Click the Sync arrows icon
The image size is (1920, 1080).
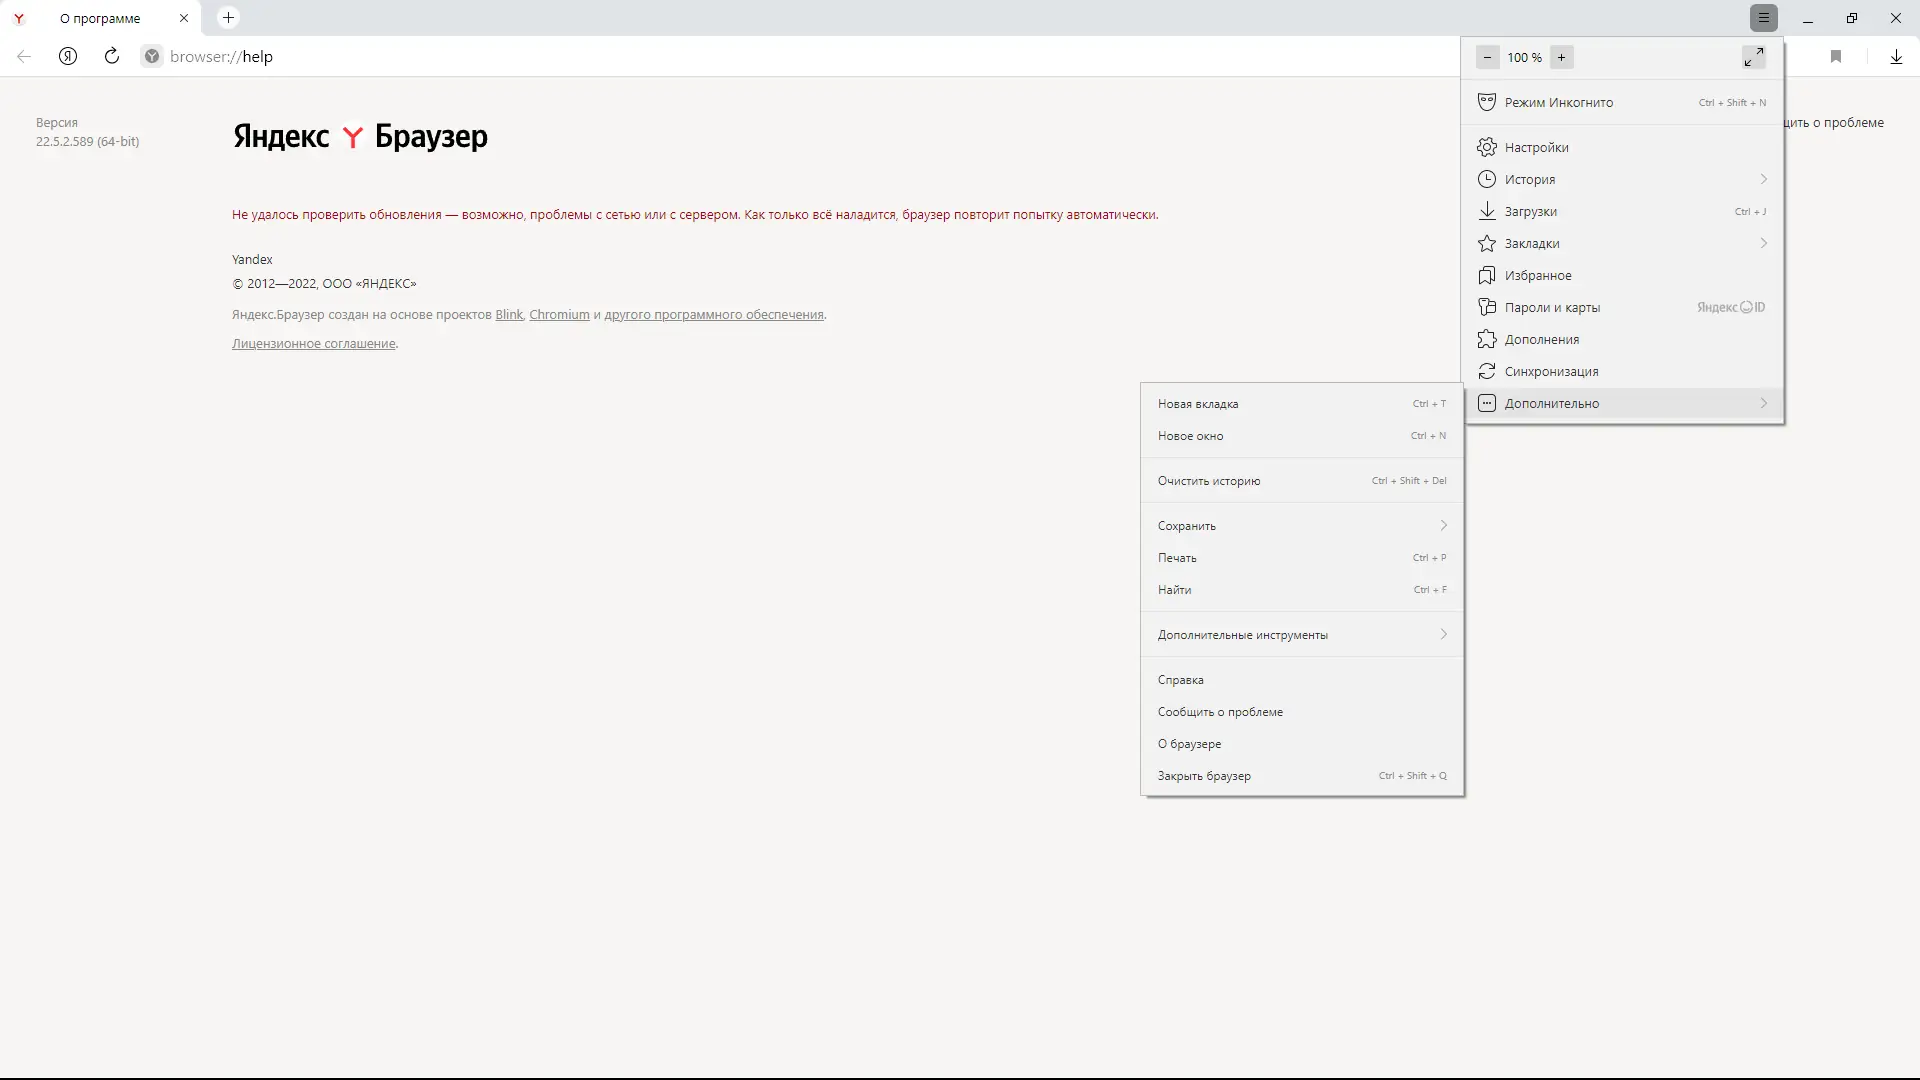(1487, 371)
